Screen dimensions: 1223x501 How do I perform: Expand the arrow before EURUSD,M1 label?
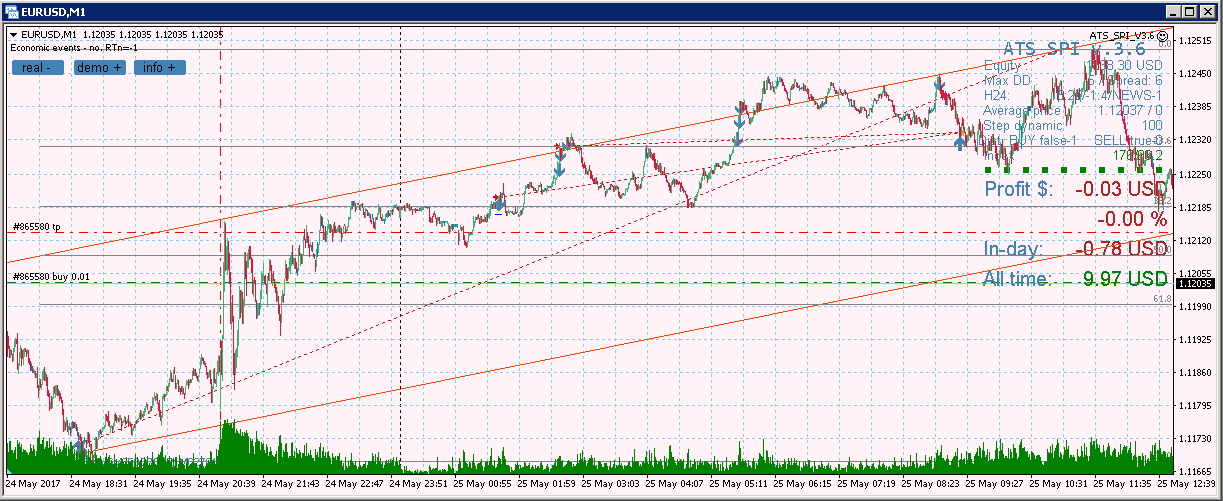coord(13,35)
